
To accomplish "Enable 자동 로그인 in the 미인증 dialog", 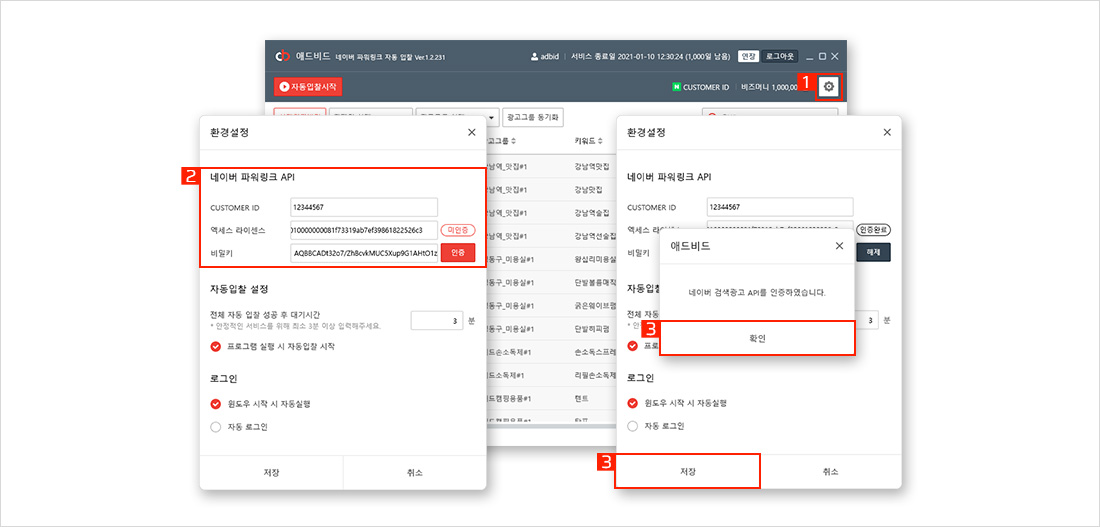I will [x=215, y=427].
